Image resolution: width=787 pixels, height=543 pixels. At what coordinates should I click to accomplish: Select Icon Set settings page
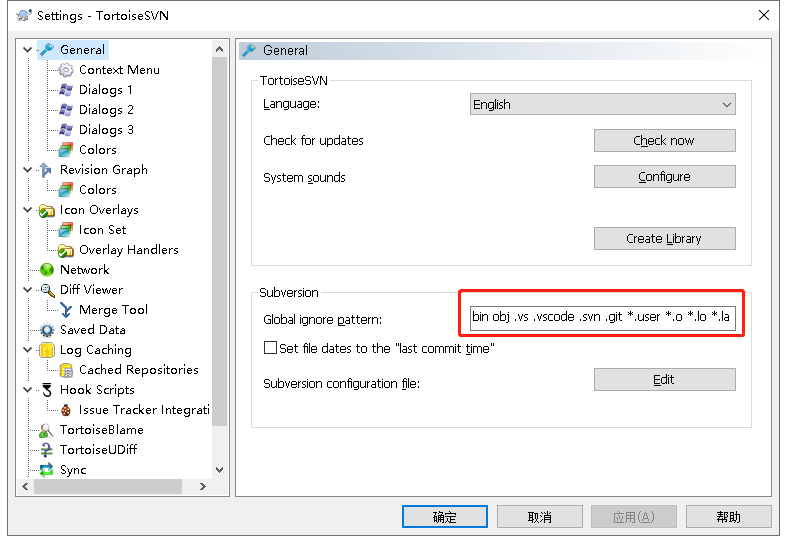[x=102, y=230]
